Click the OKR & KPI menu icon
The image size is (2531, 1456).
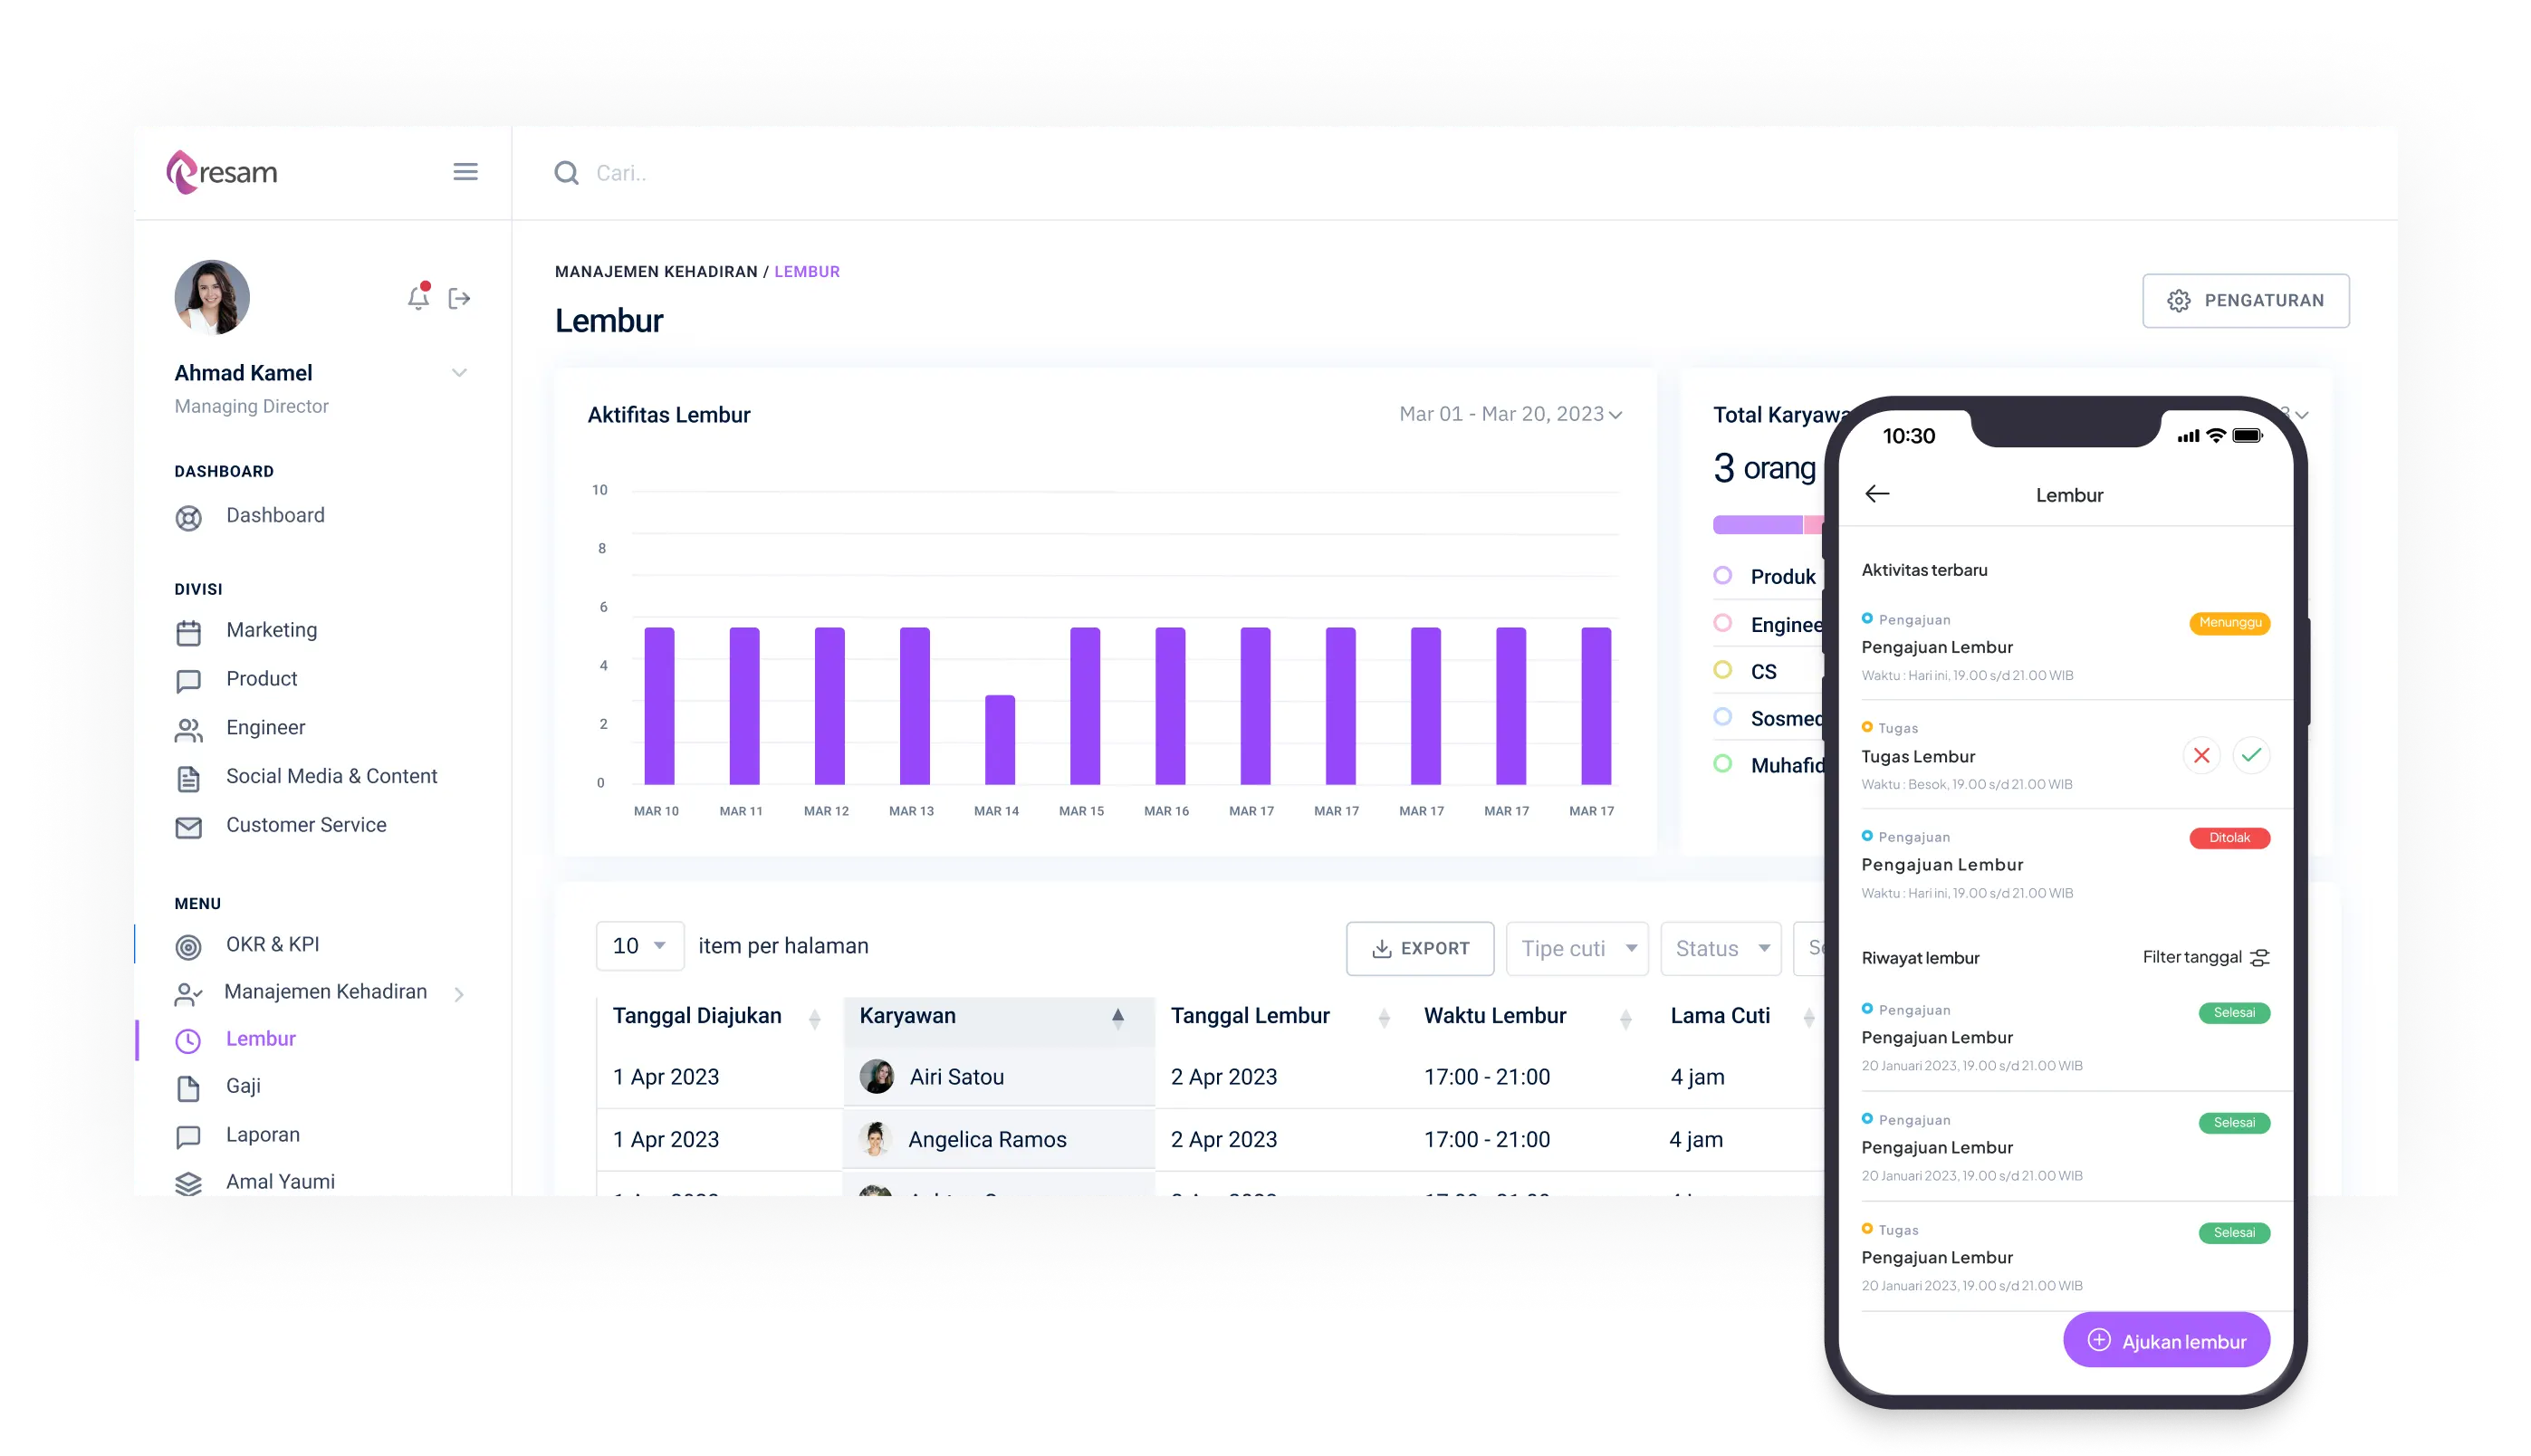tap(187, 944)
